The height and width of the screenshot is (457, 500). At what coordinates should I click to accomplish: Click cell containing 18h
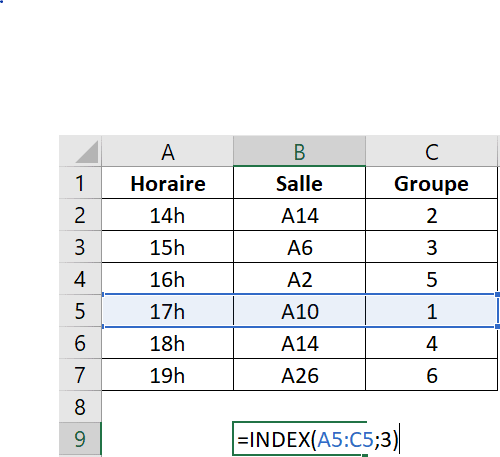(168, 343)
